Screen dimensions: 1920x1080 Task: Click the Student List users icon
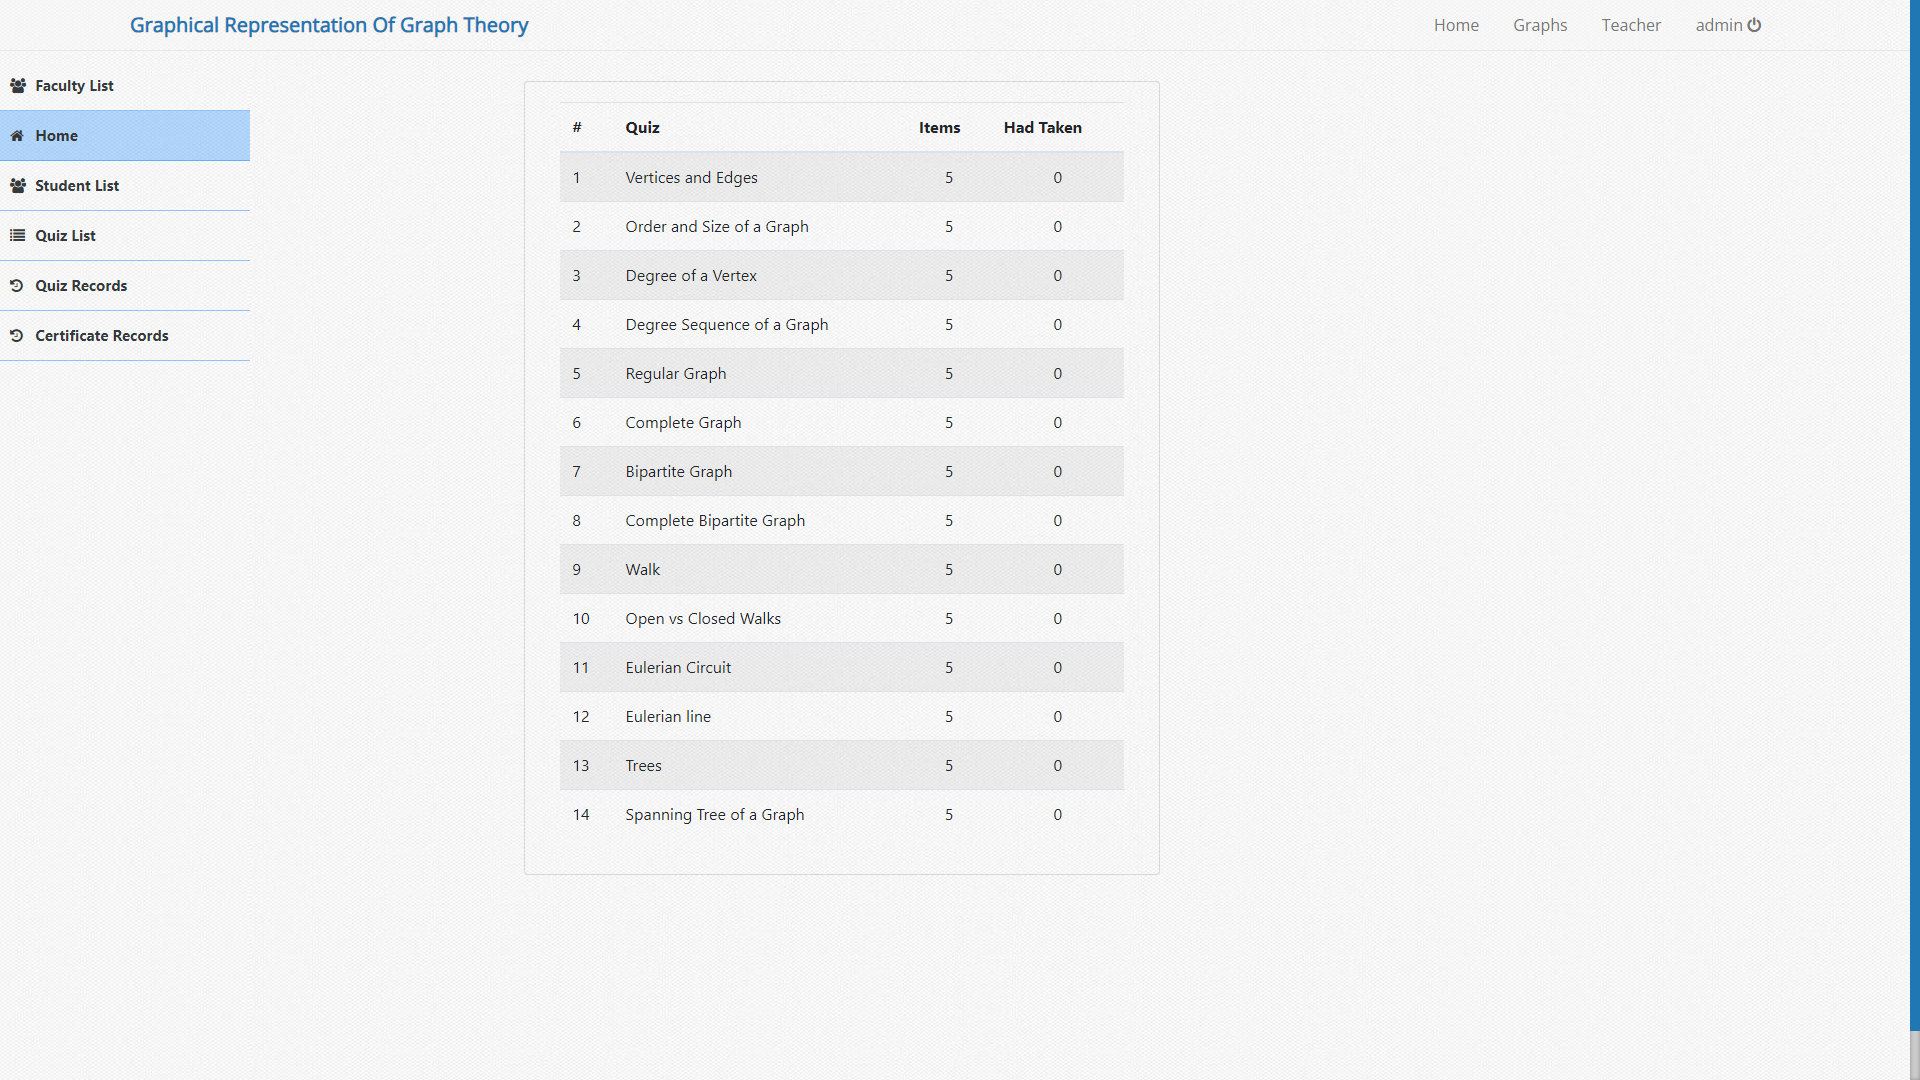pos(18,186)
